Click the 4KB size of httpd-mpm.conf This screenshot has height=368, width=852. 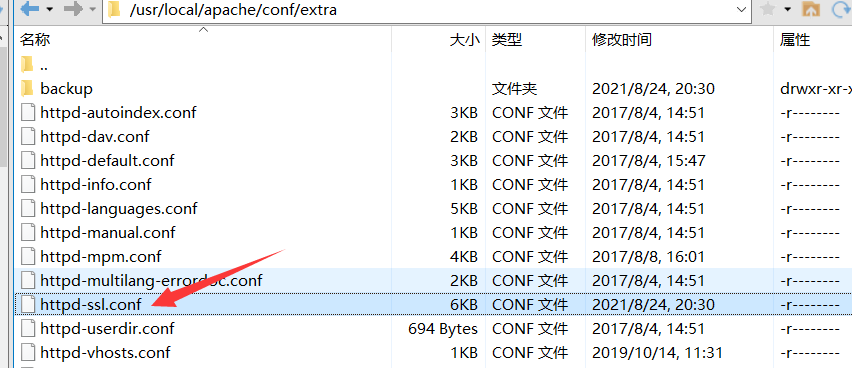[464, 257]
